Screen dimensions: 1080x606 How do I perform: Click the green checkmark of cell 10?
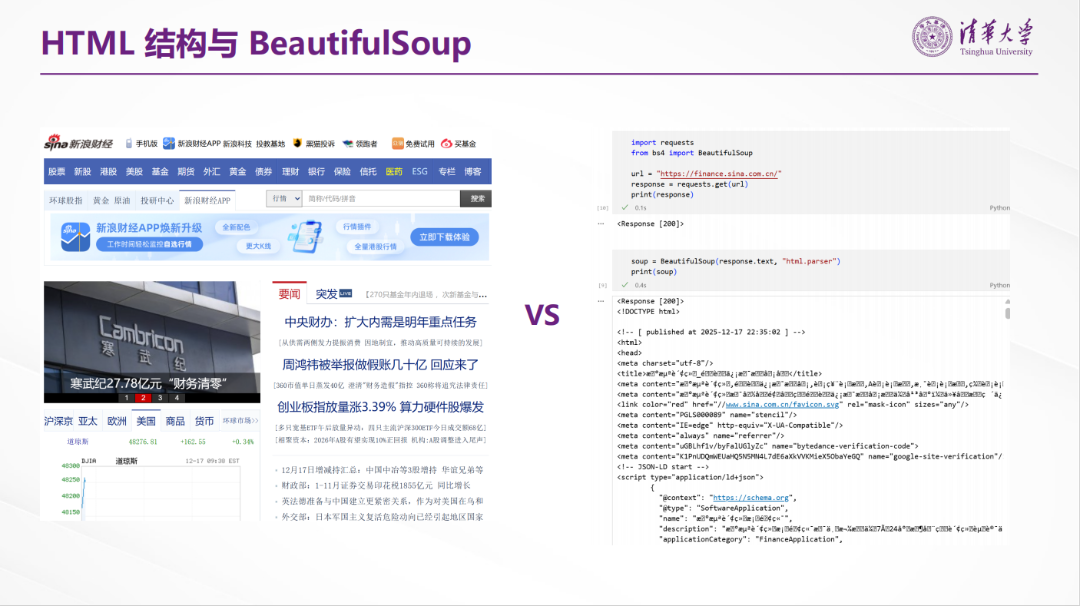tap(625, 207)
